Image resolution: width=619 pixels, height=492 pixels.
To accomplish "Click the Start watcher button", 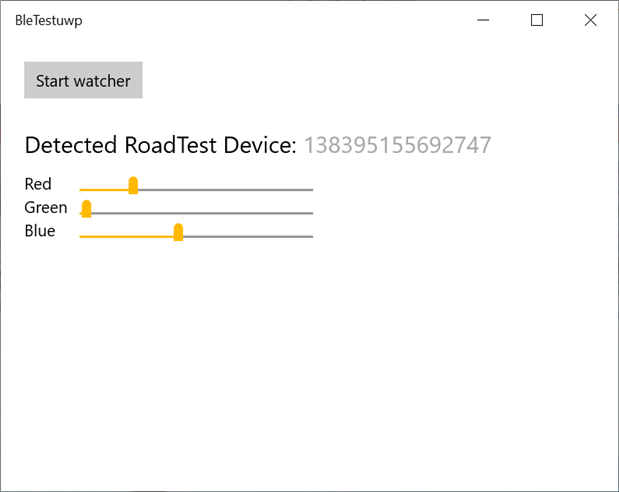I will tap(83, 81).
